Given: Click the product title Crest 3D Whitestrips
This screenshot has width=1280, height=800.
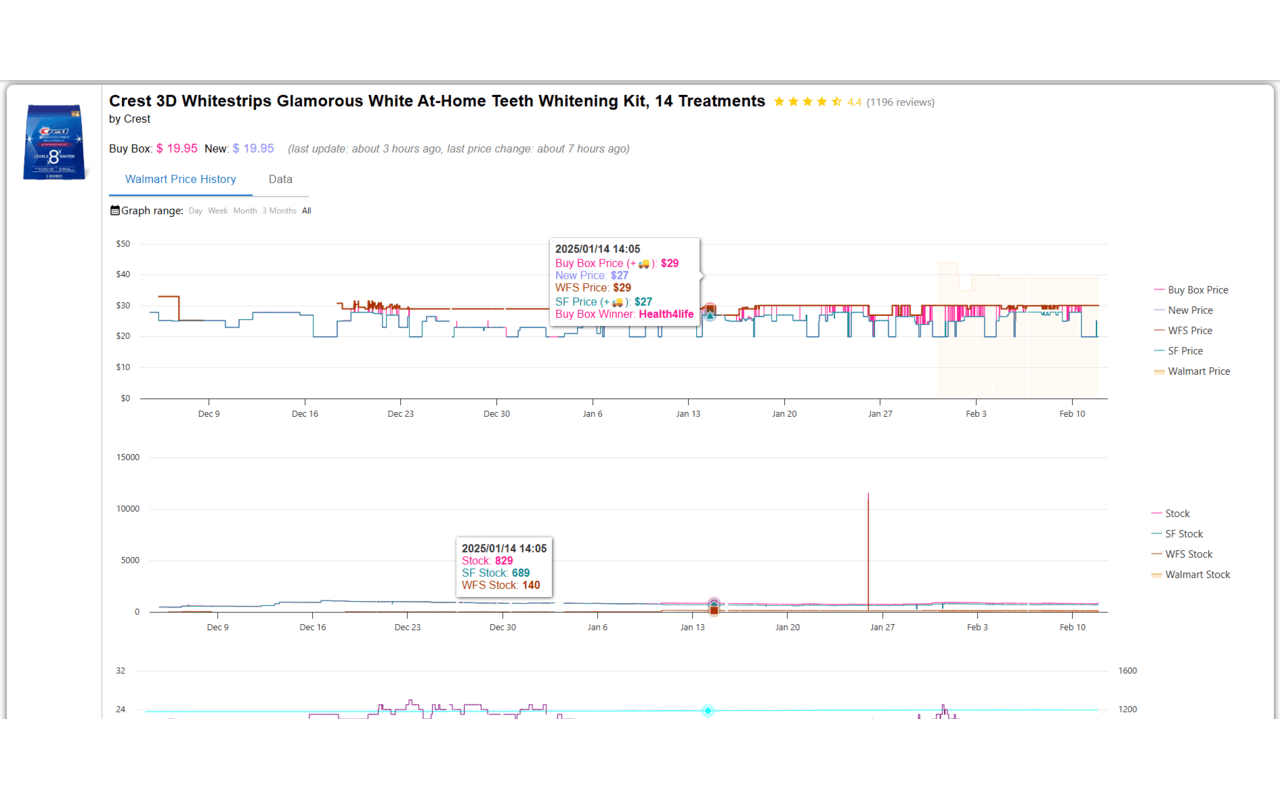Looking at the screenshot, I should [437, 101].
